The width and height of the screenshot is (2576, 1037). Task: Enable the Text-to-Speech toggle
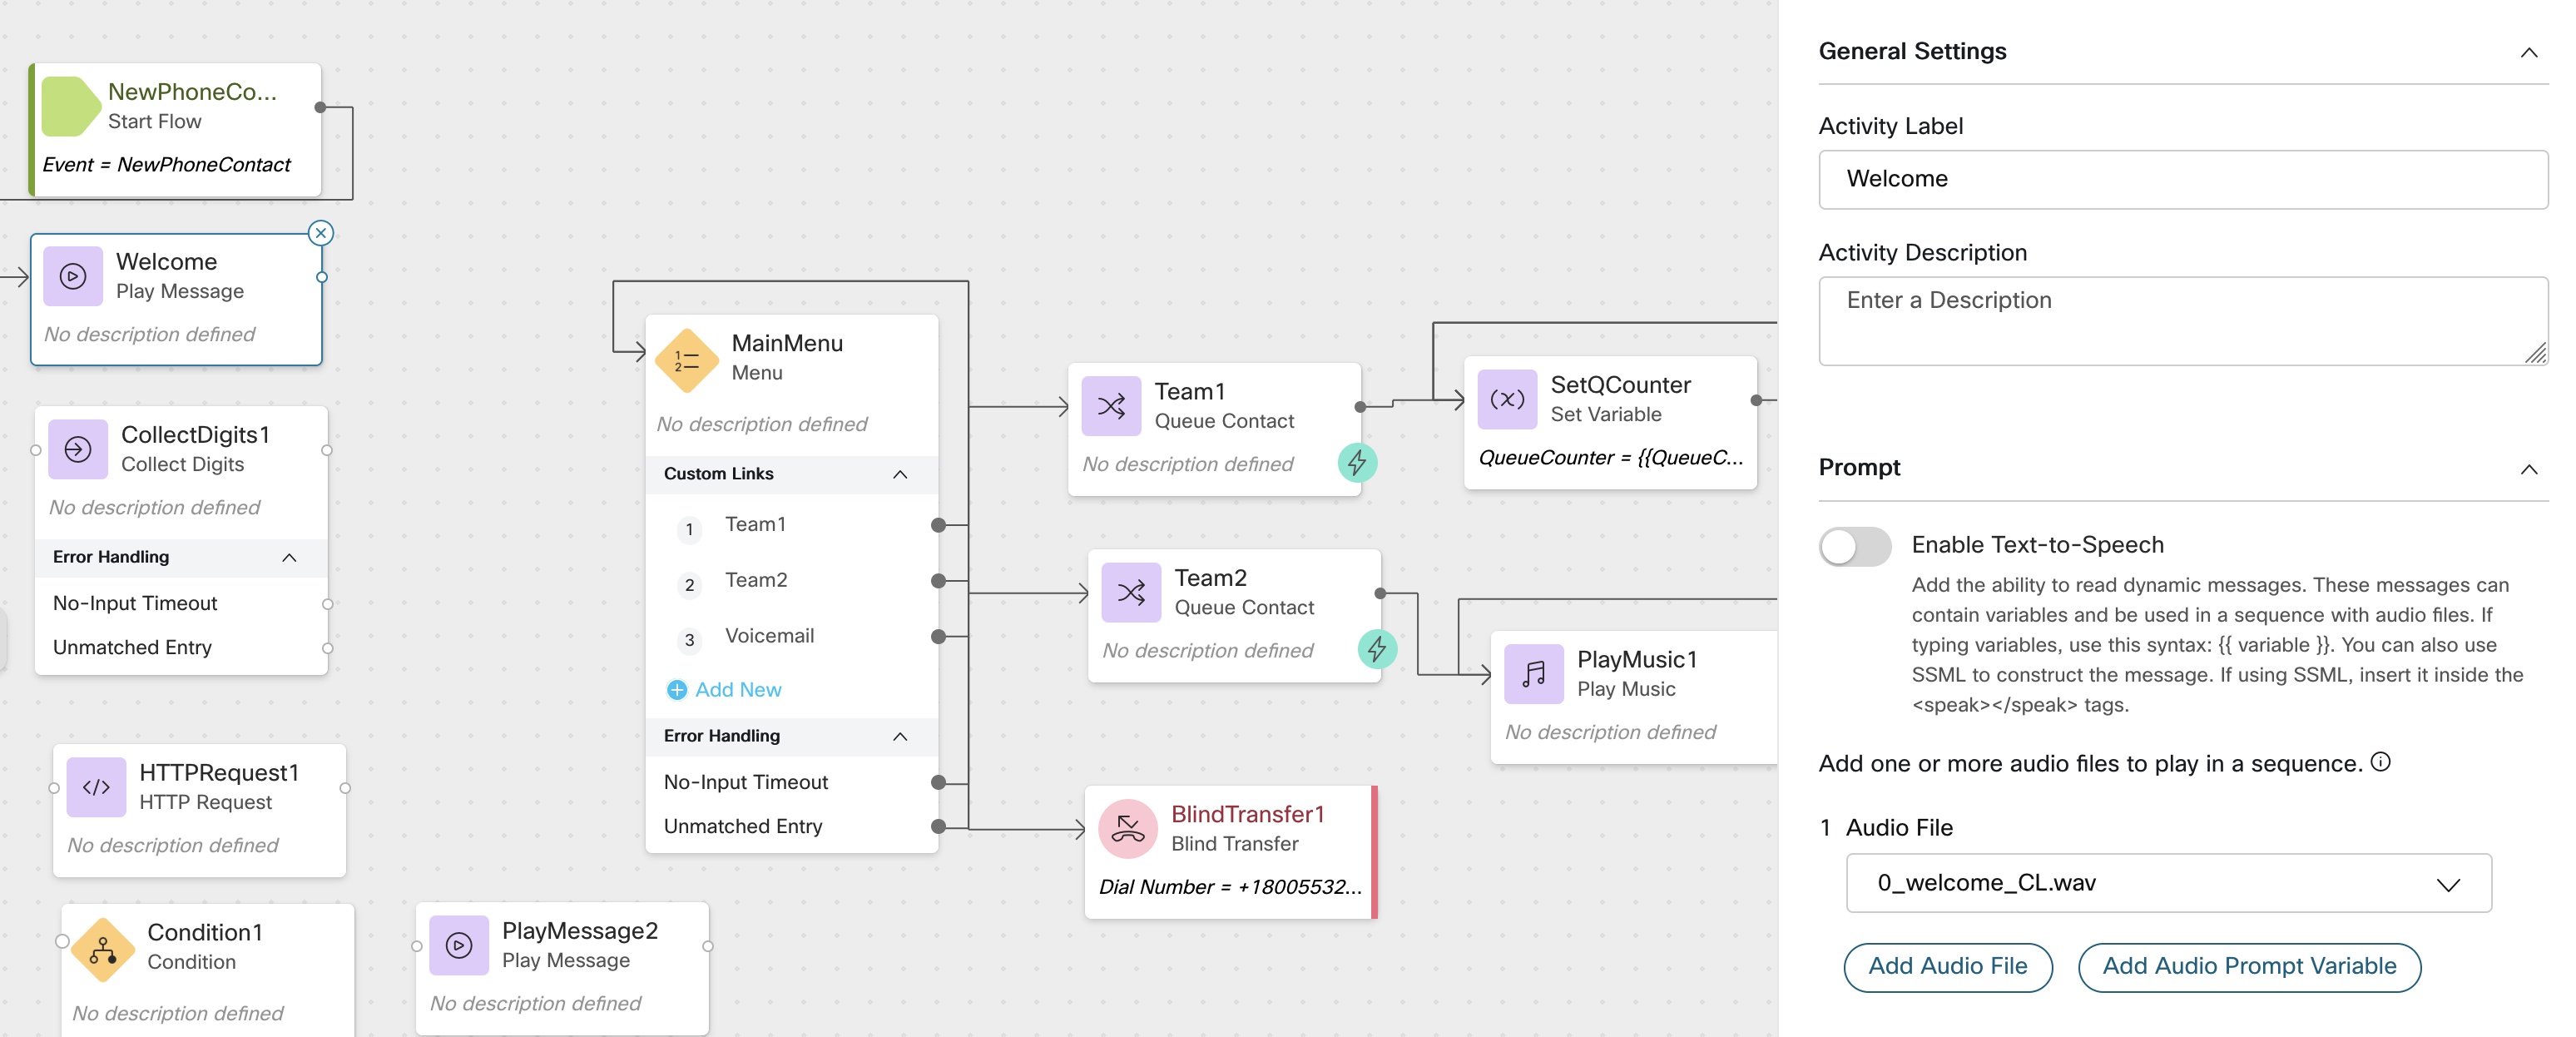pos(1855,546)
